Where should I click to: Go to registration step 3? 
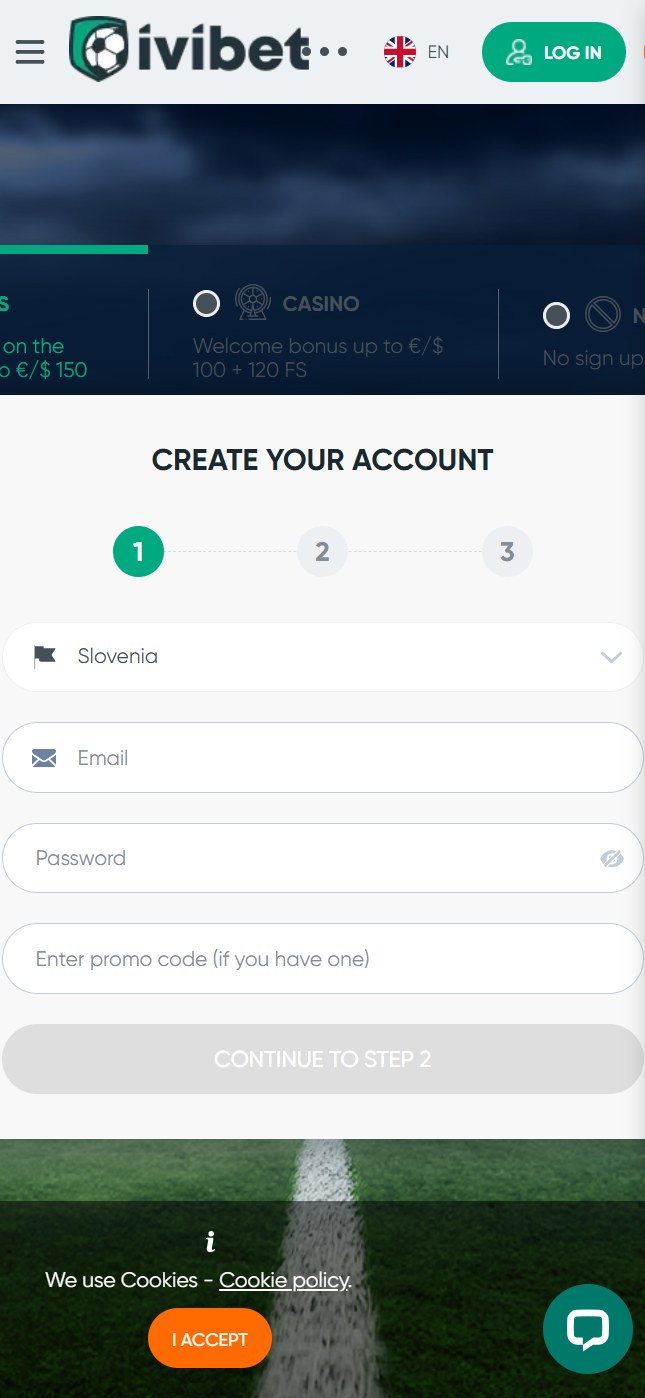tap(507, 552)
